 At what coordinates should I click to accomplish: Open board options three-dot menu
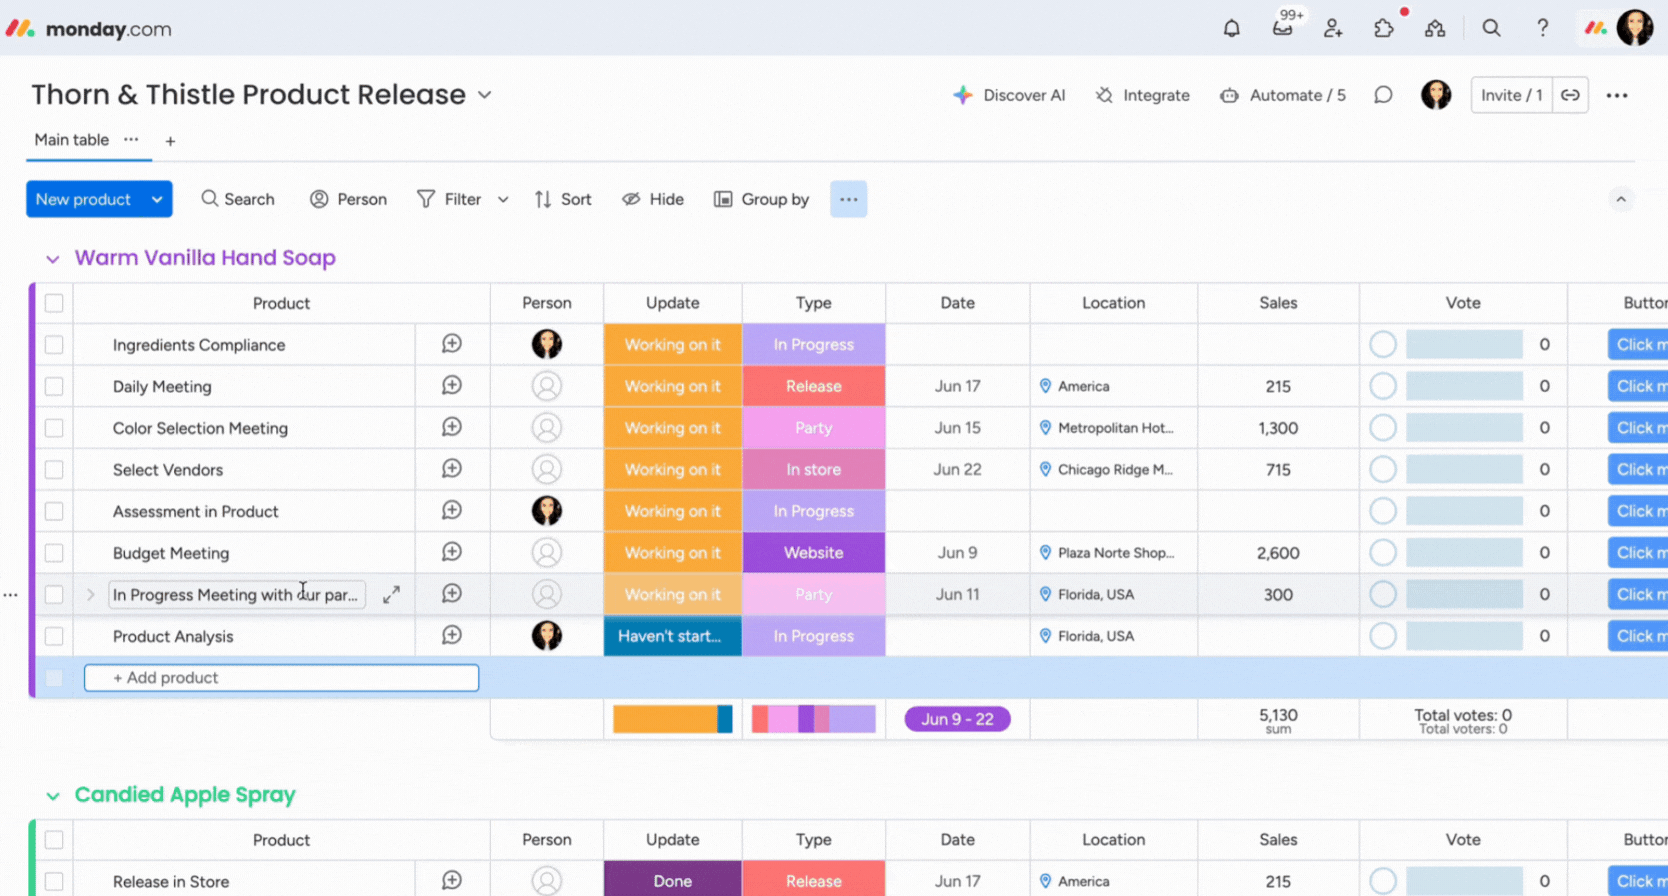coord(1617,95)
